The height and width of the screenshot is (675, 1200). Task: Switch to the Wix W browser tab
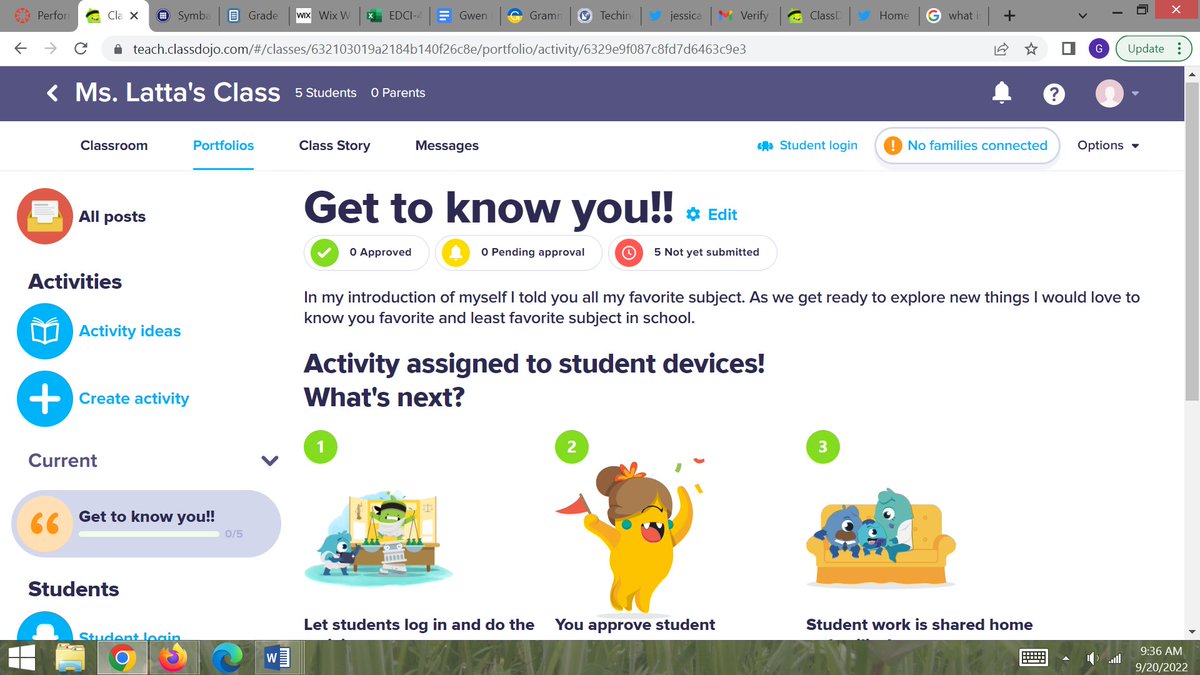click(x=323, y=16)
